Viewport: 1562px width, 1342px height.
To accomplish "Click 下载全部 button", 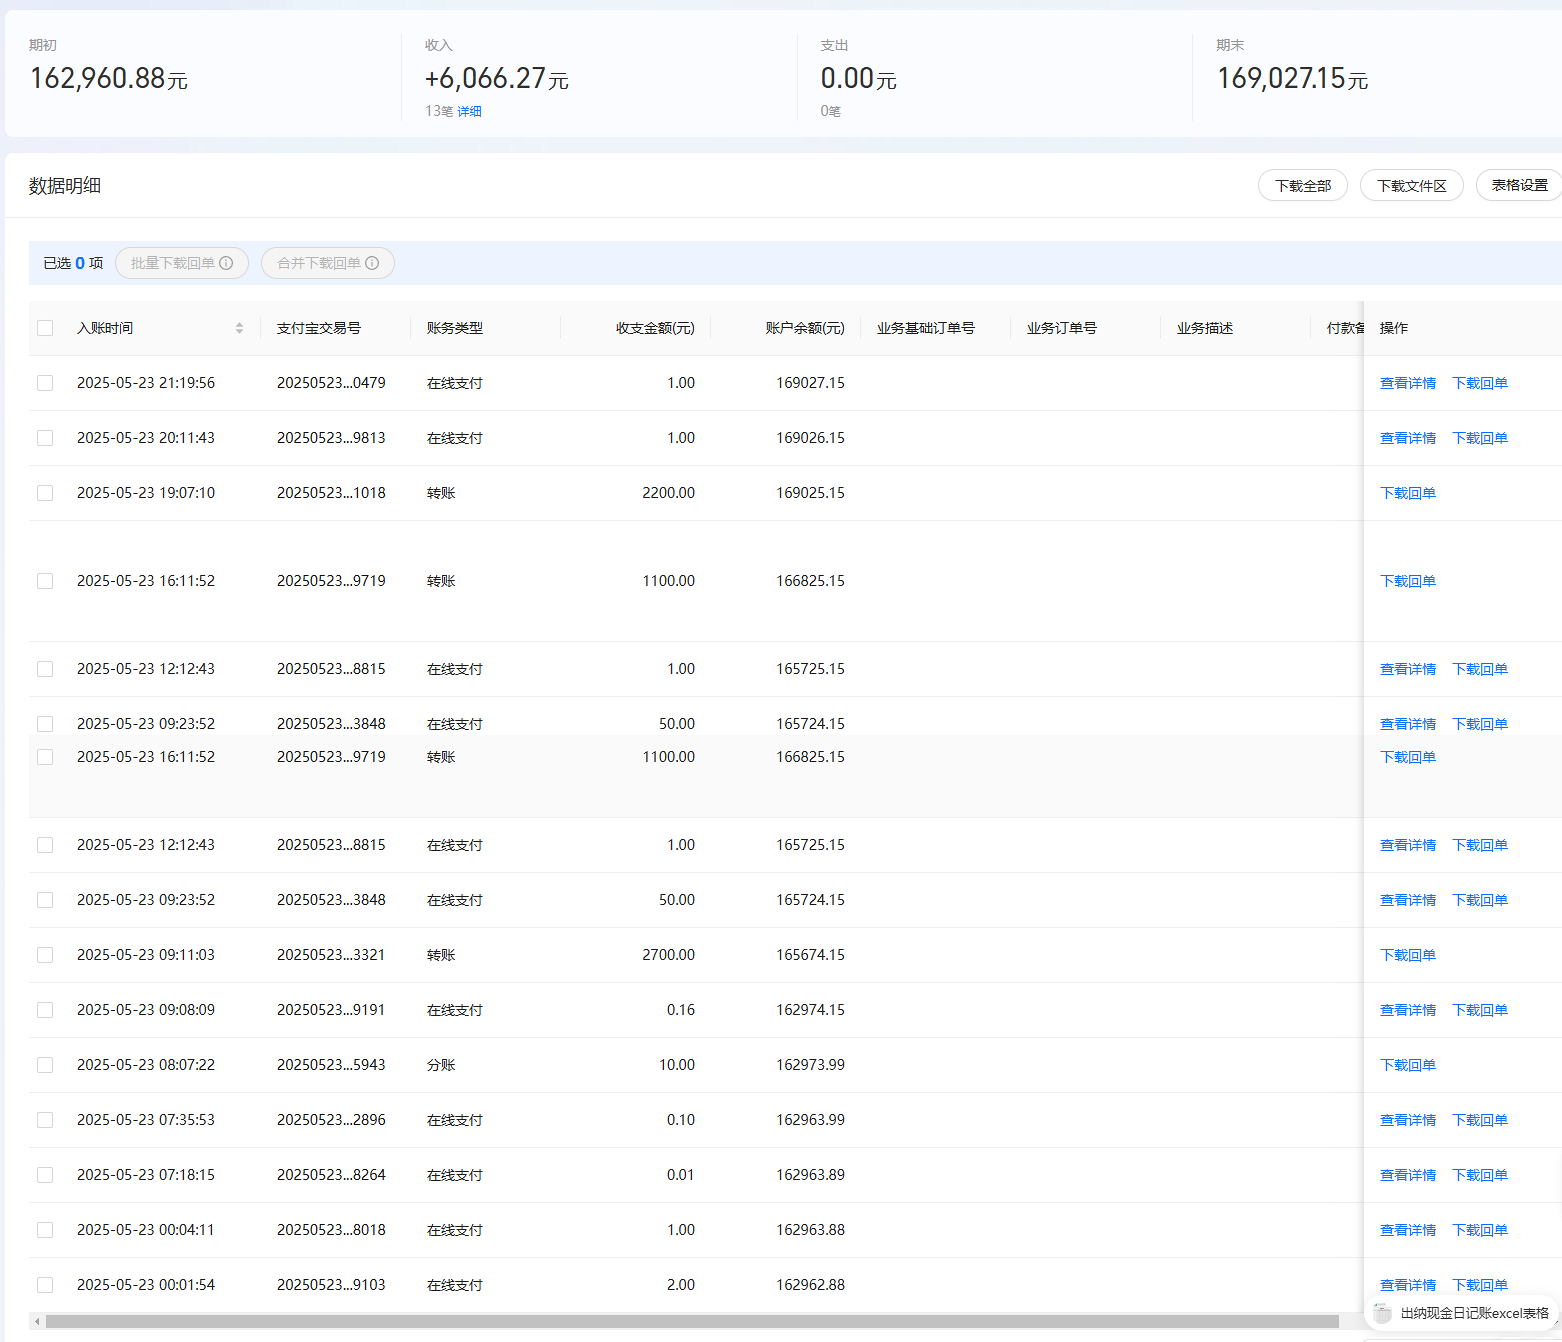I will click(x=1303, y=186).
